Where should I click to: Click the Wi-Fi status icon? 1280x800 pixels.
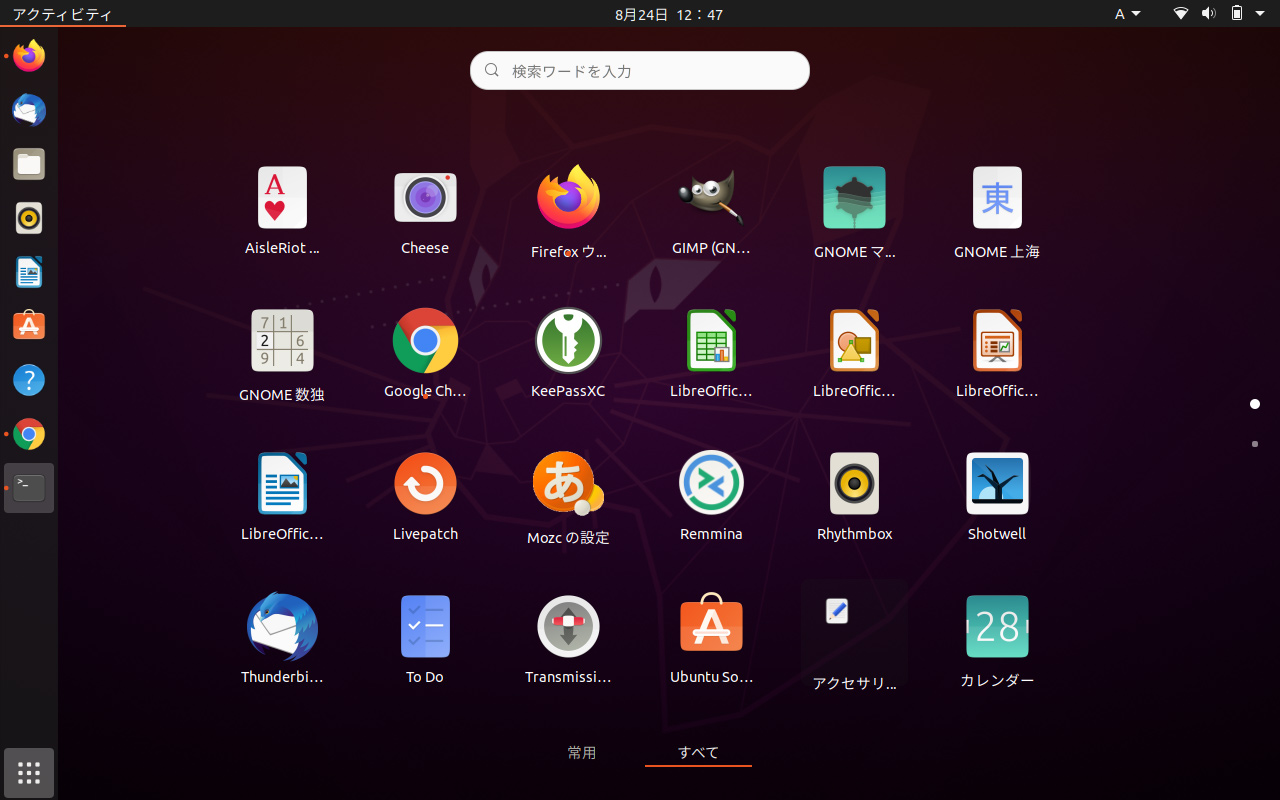coord(1181,14)
